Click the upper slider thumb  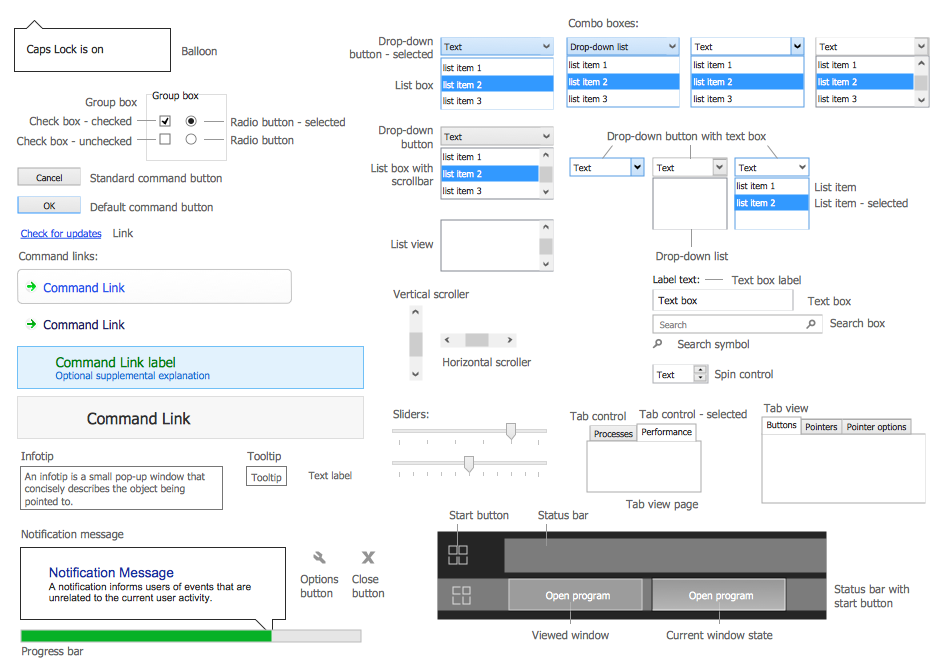[511, 432]
